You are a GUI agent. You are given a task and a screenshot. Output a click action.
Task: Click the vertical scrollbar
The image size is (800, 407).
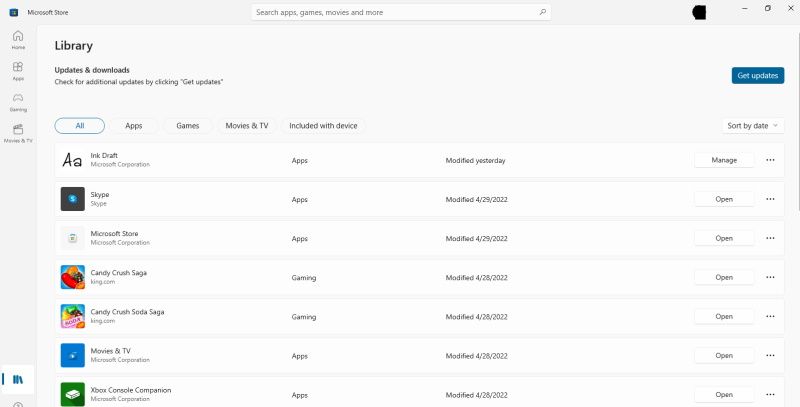pos(798,120)
